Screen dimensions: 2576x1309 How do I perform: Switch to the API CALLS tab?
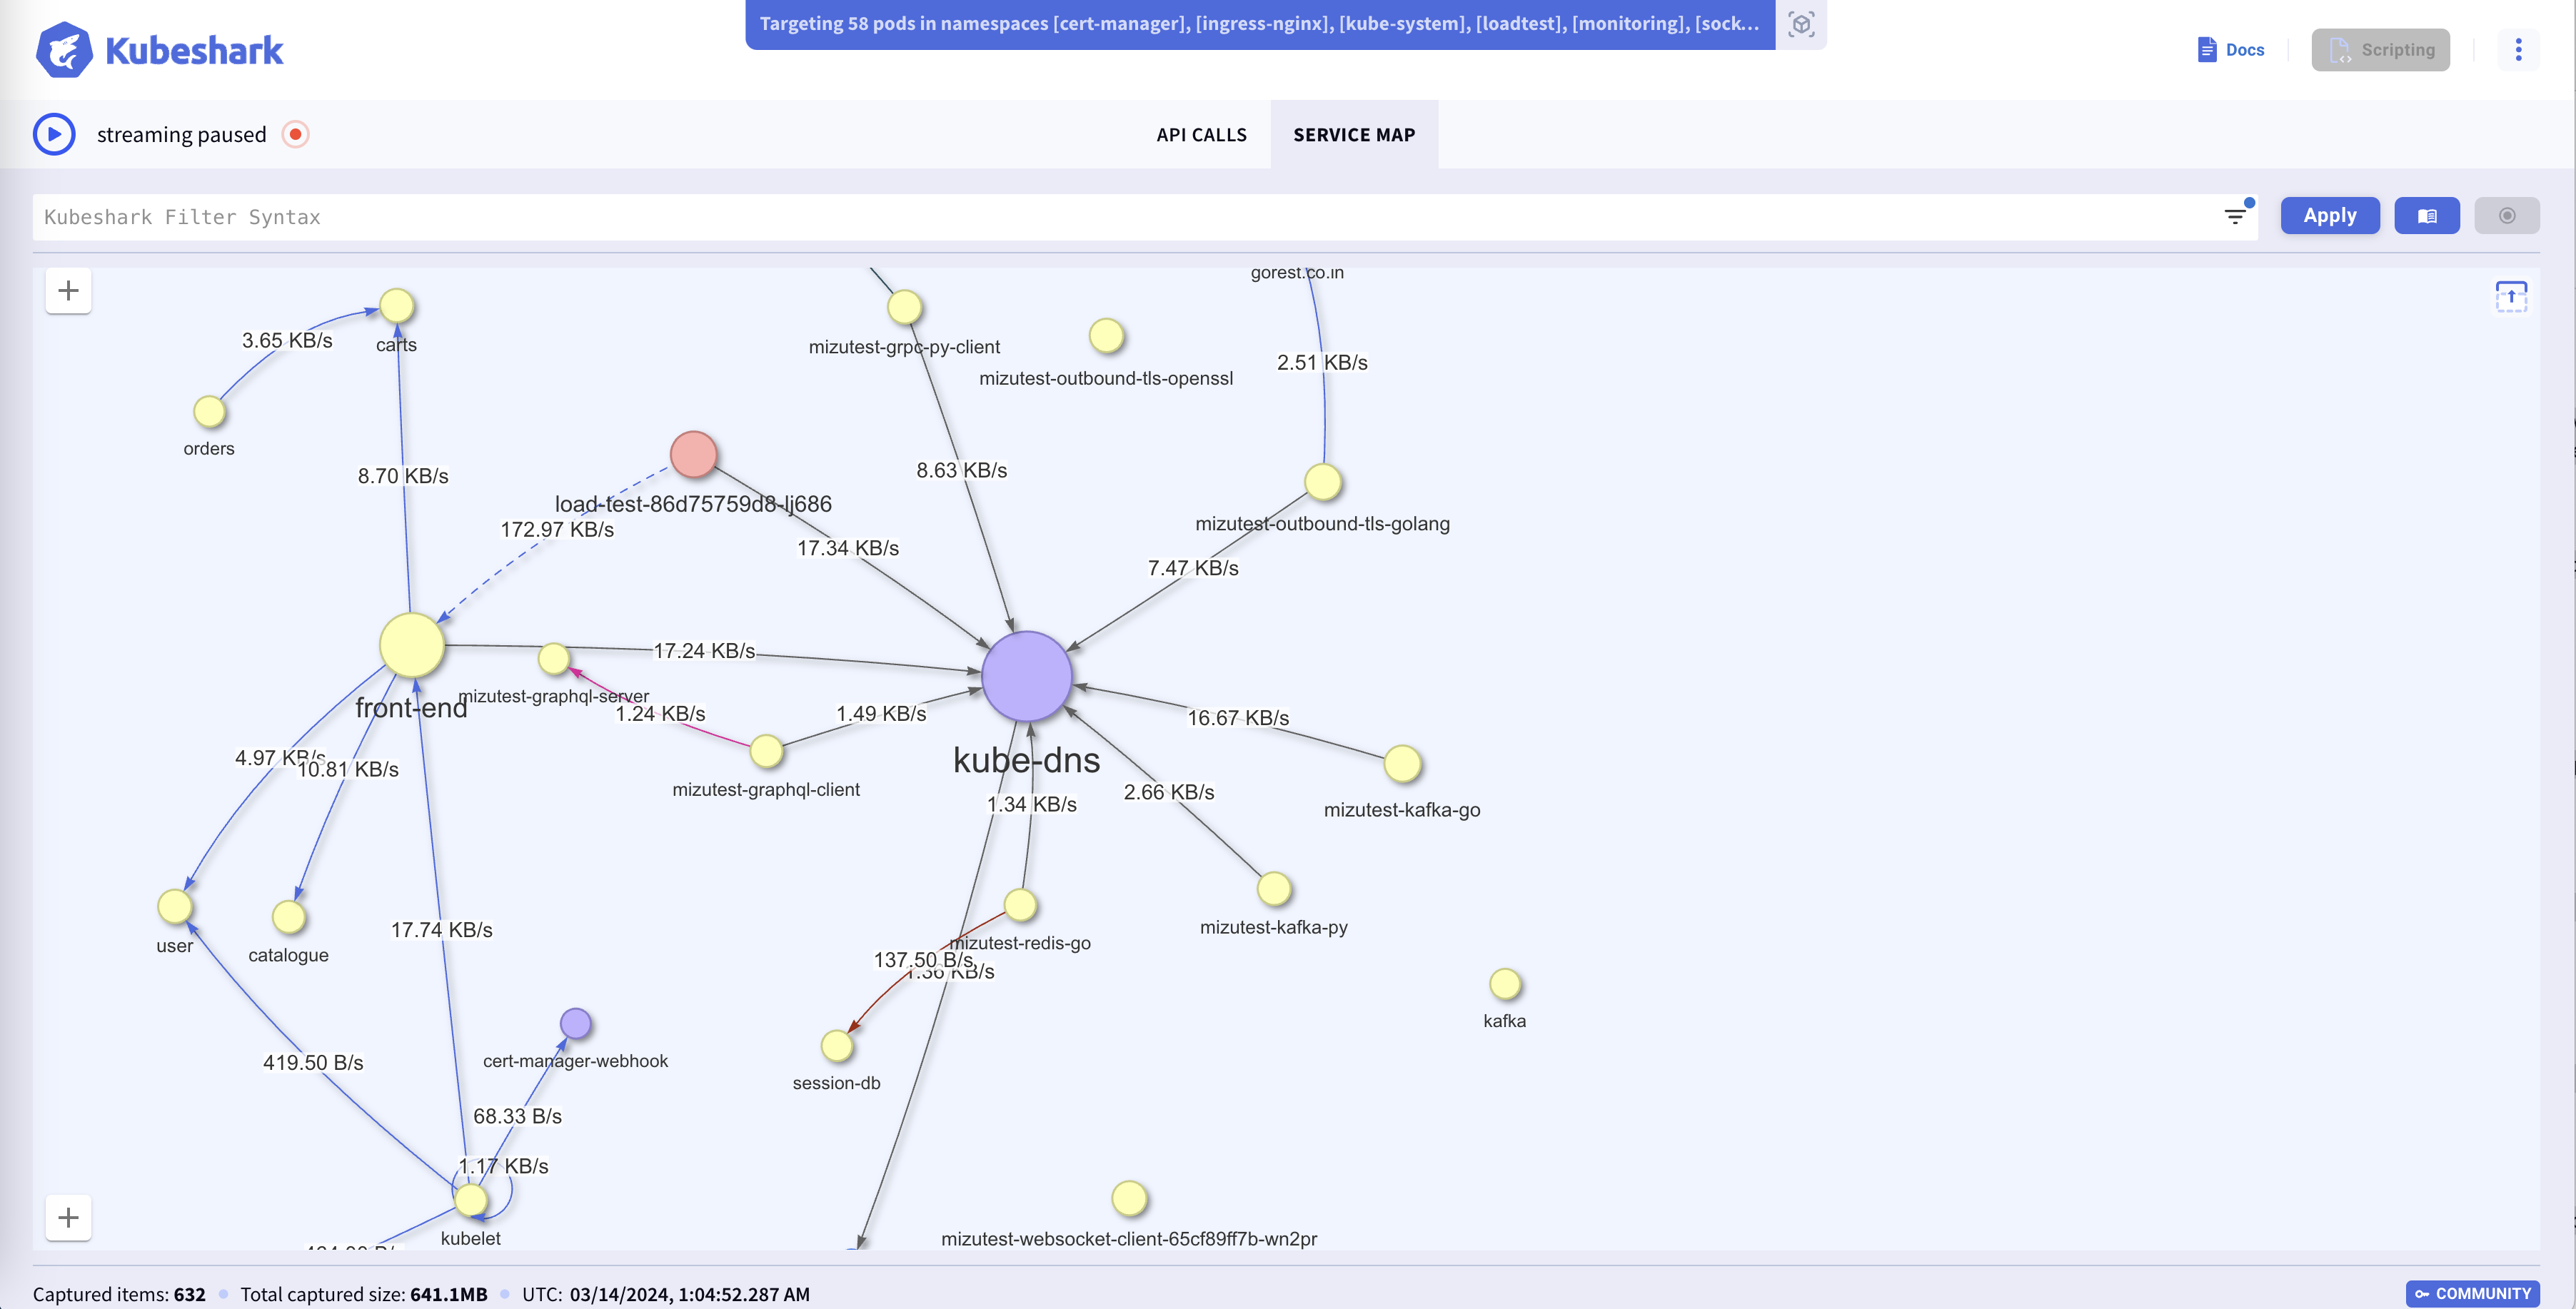1201,134
